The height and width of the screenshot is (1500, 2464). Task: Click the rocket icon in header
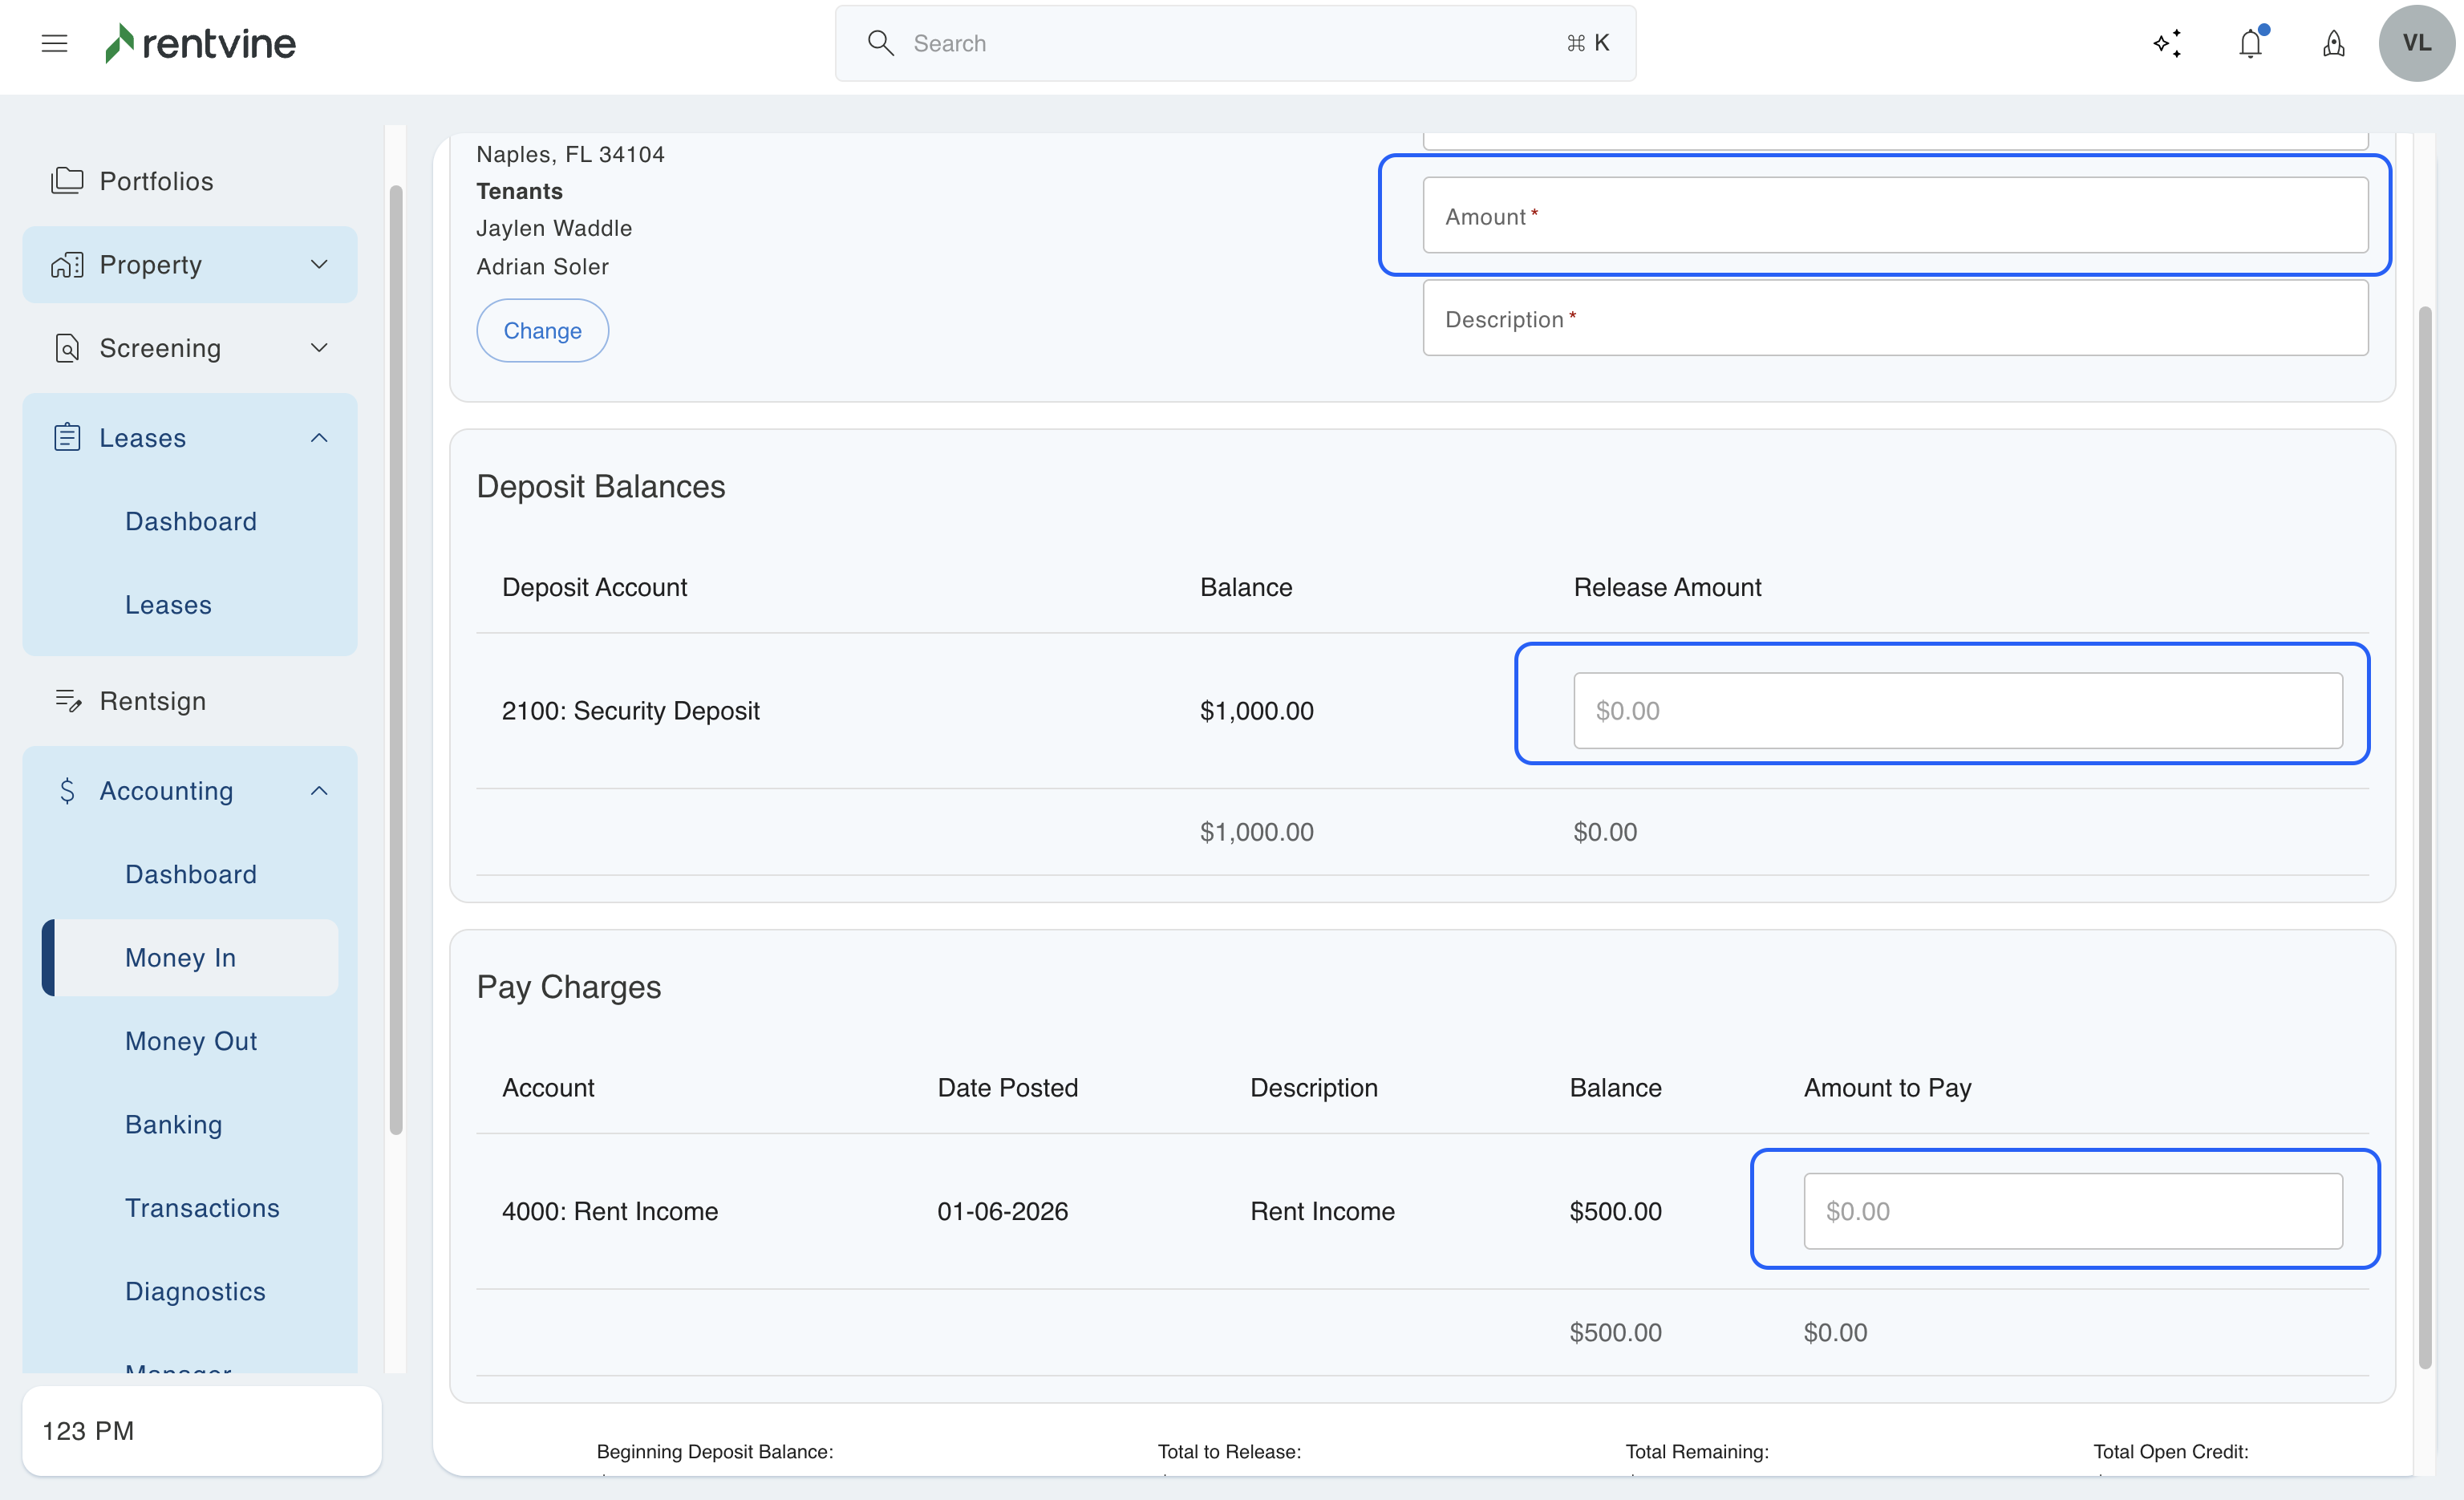(x=2333, y=43)
